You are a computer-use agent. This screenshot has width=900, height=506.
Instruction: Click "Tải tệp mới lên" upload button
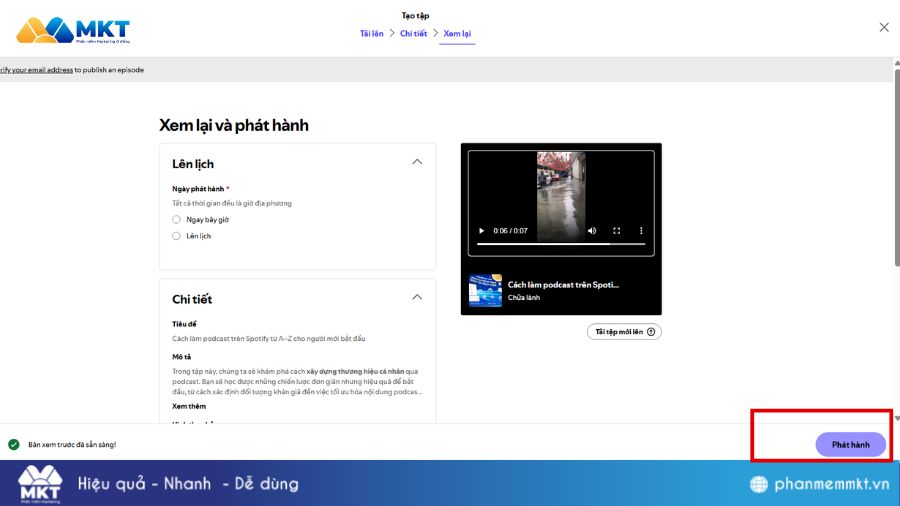click(624, 331)
